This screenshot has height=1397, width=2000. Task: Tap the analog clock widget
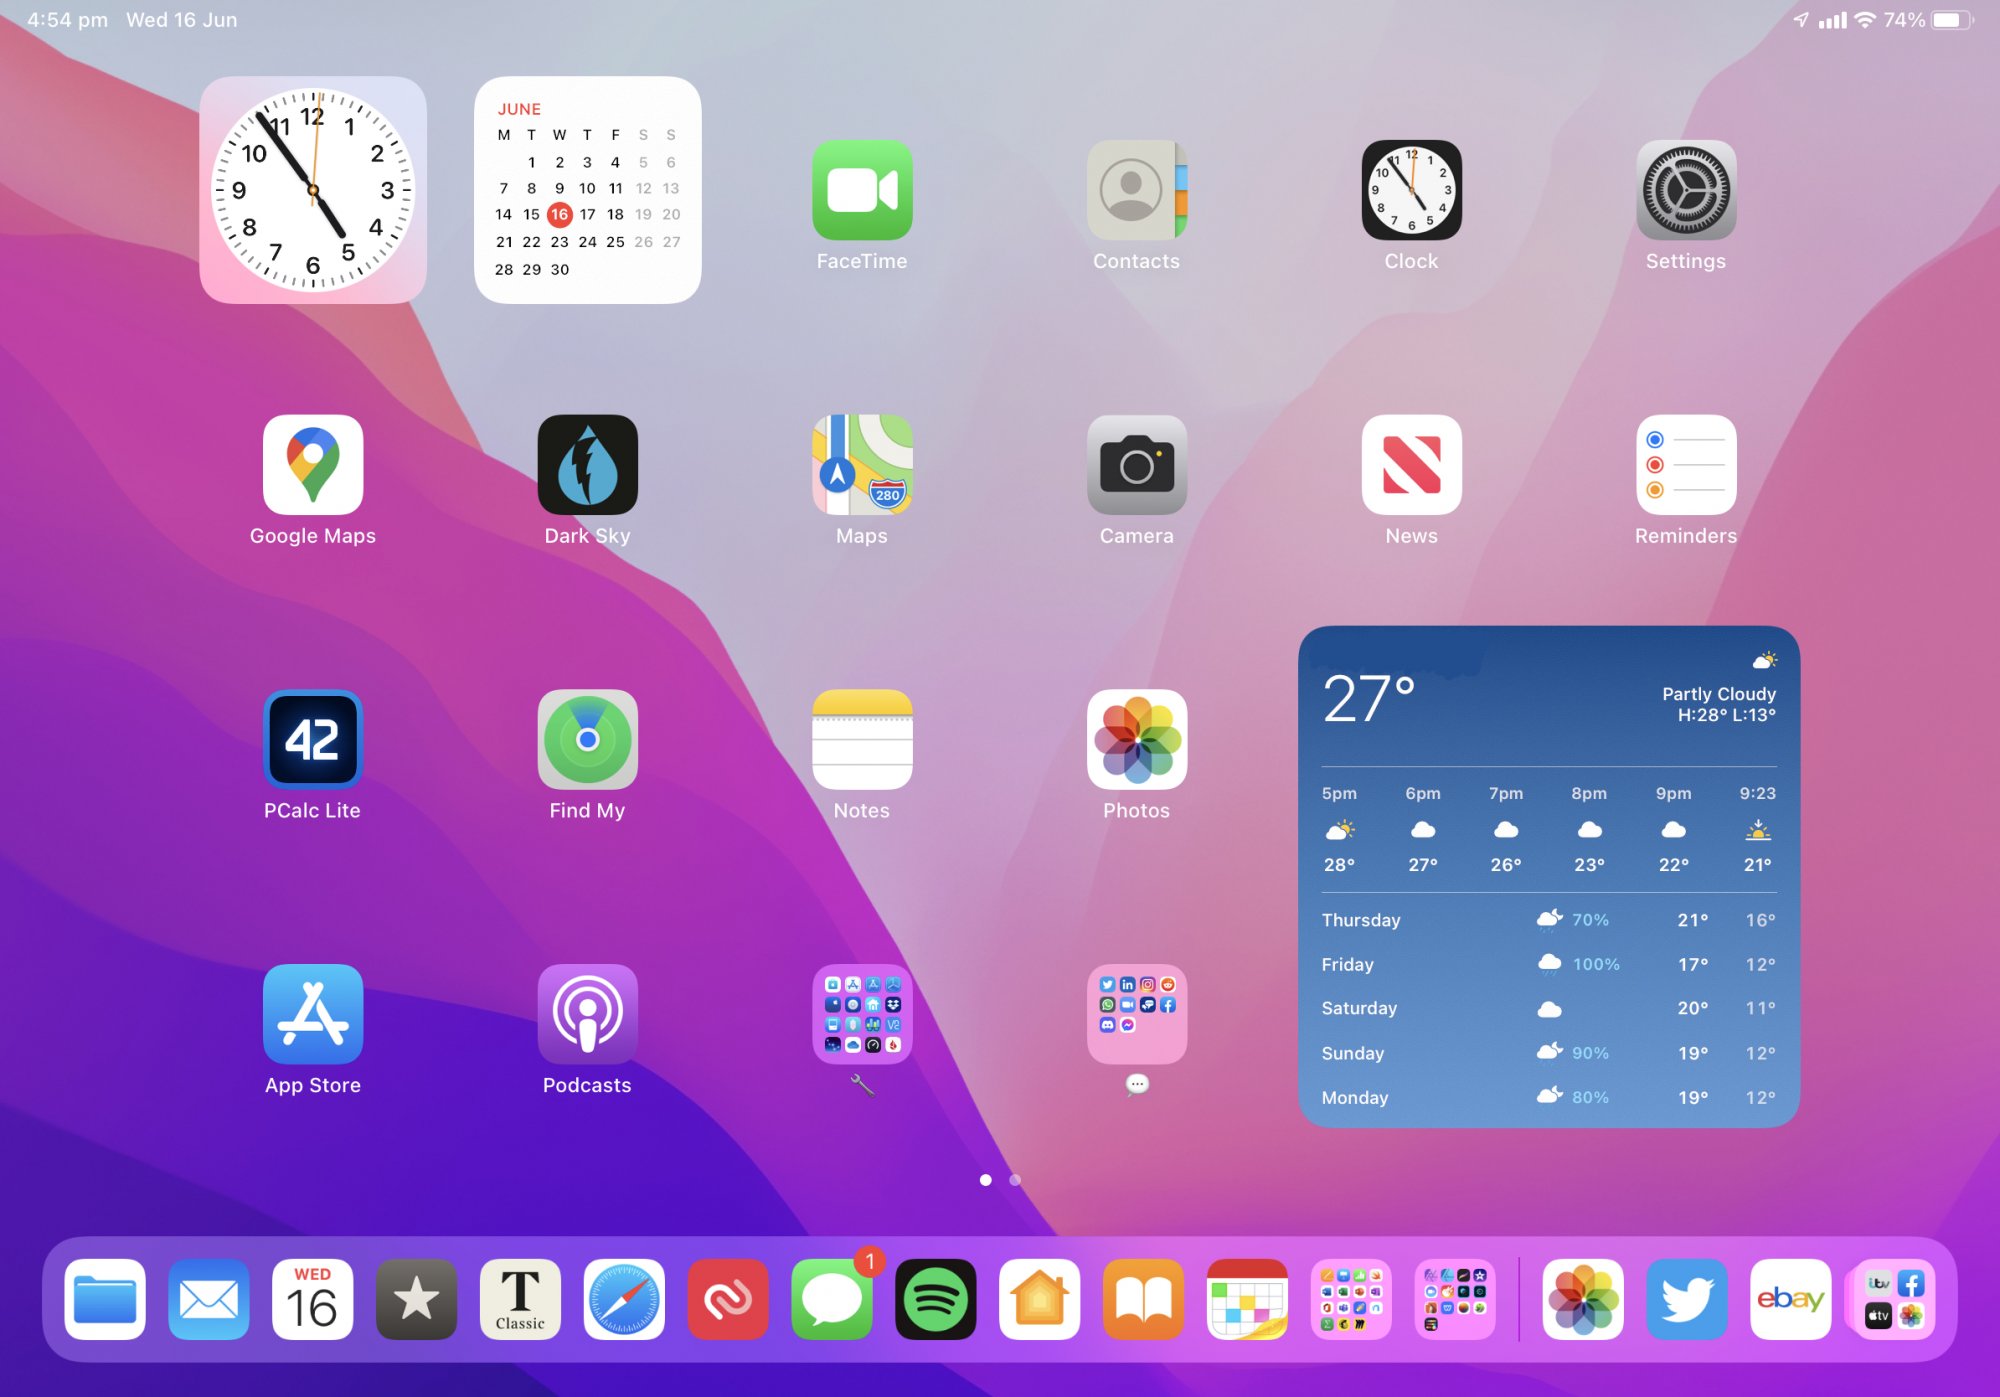click(x=312, y=190)
